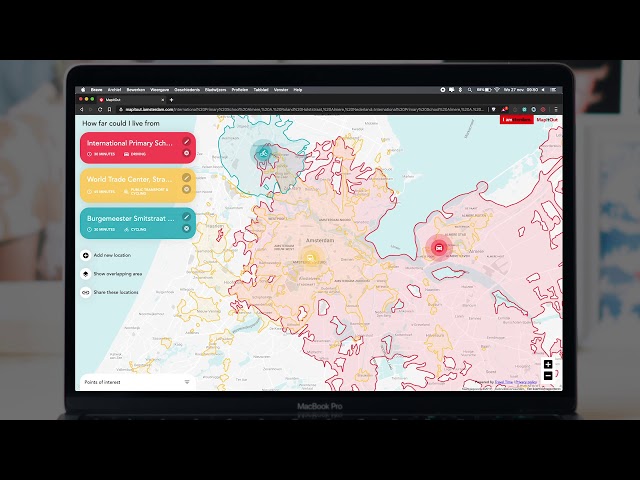Click the Bluetooth icon in menu bar

pyautogui.click(x=460, y=90)
